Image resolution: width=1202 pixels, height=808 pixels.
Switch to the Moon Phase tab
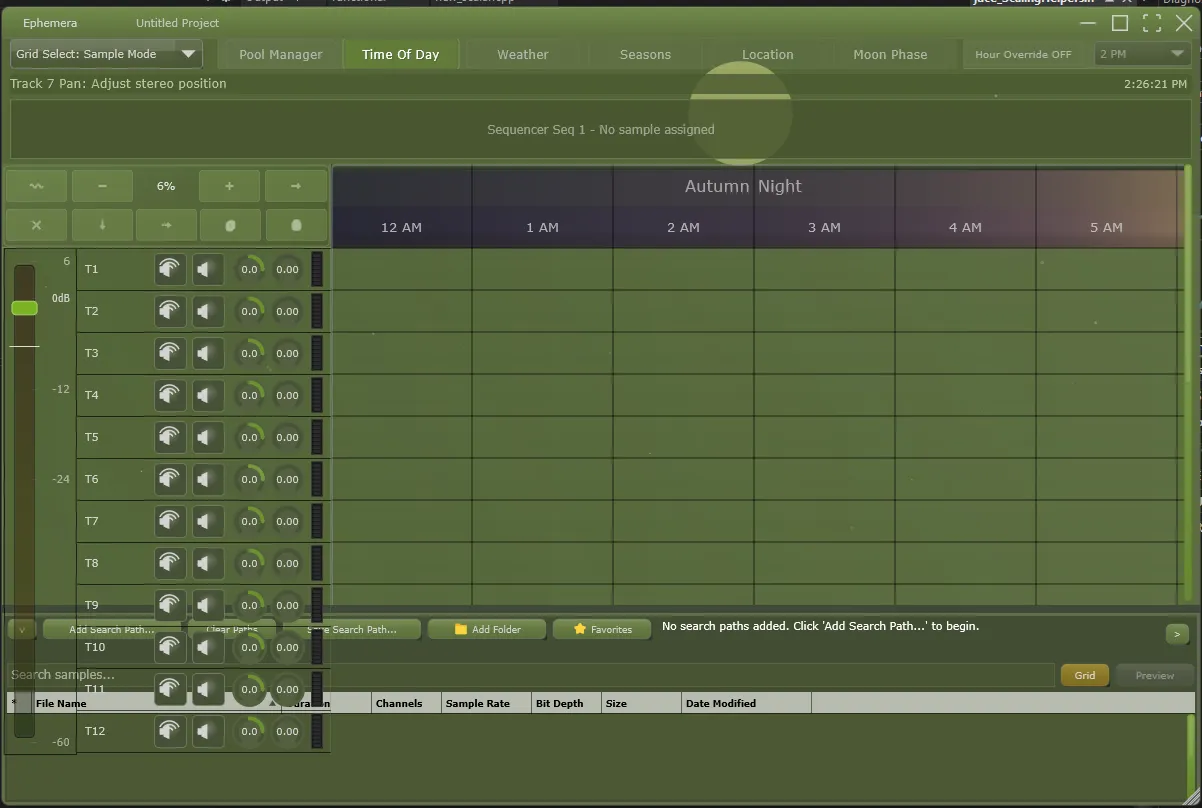890,55
